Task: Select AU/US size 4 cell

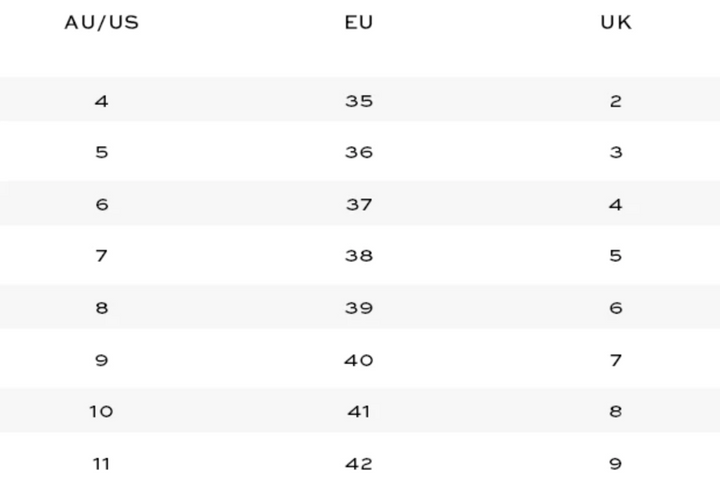Action: pos(101,101)
